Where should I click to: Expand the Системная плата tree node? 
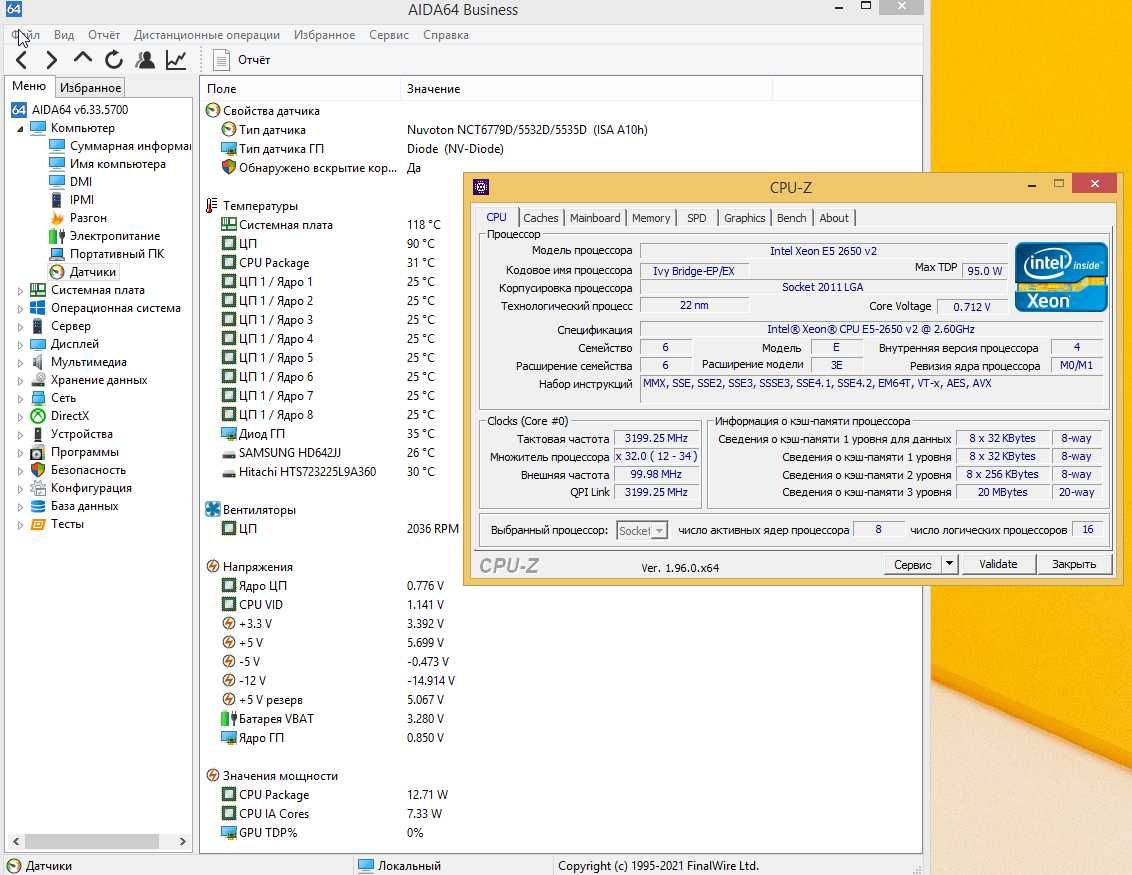pyautogui.click(x=20, y=290)
